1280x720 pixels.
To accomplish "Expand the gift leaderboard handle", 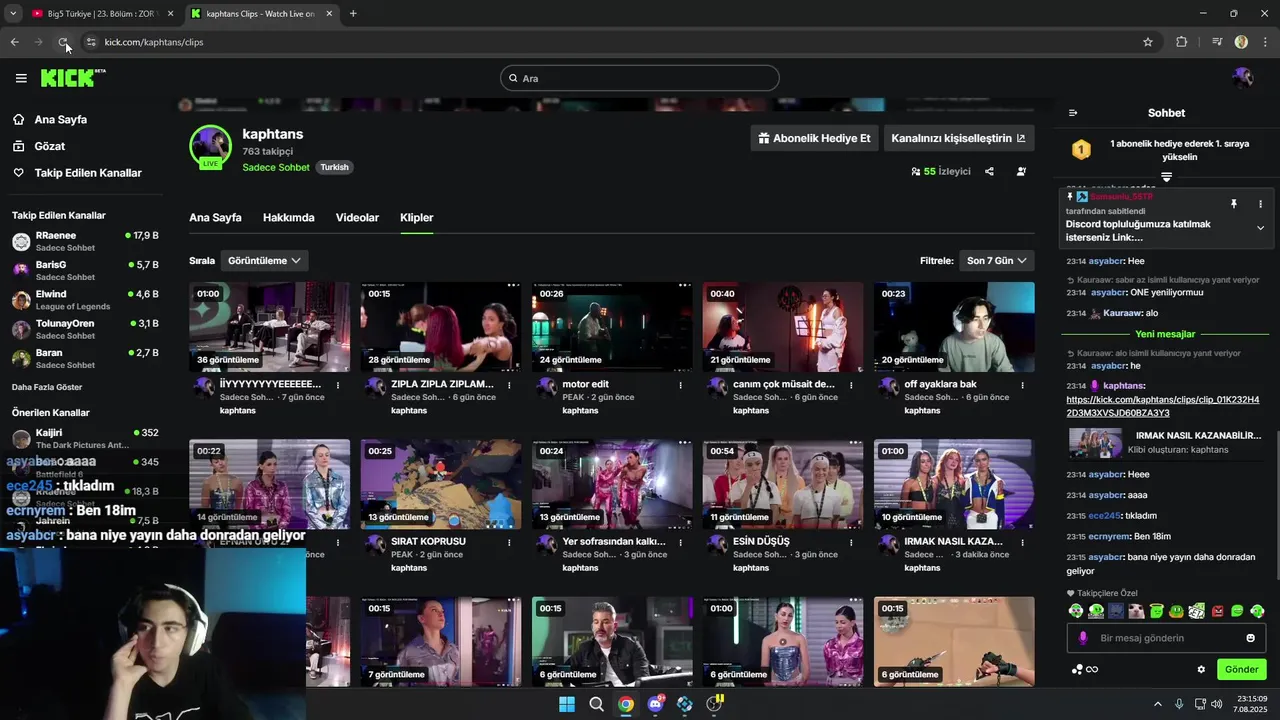I will tap(1166, 177).
